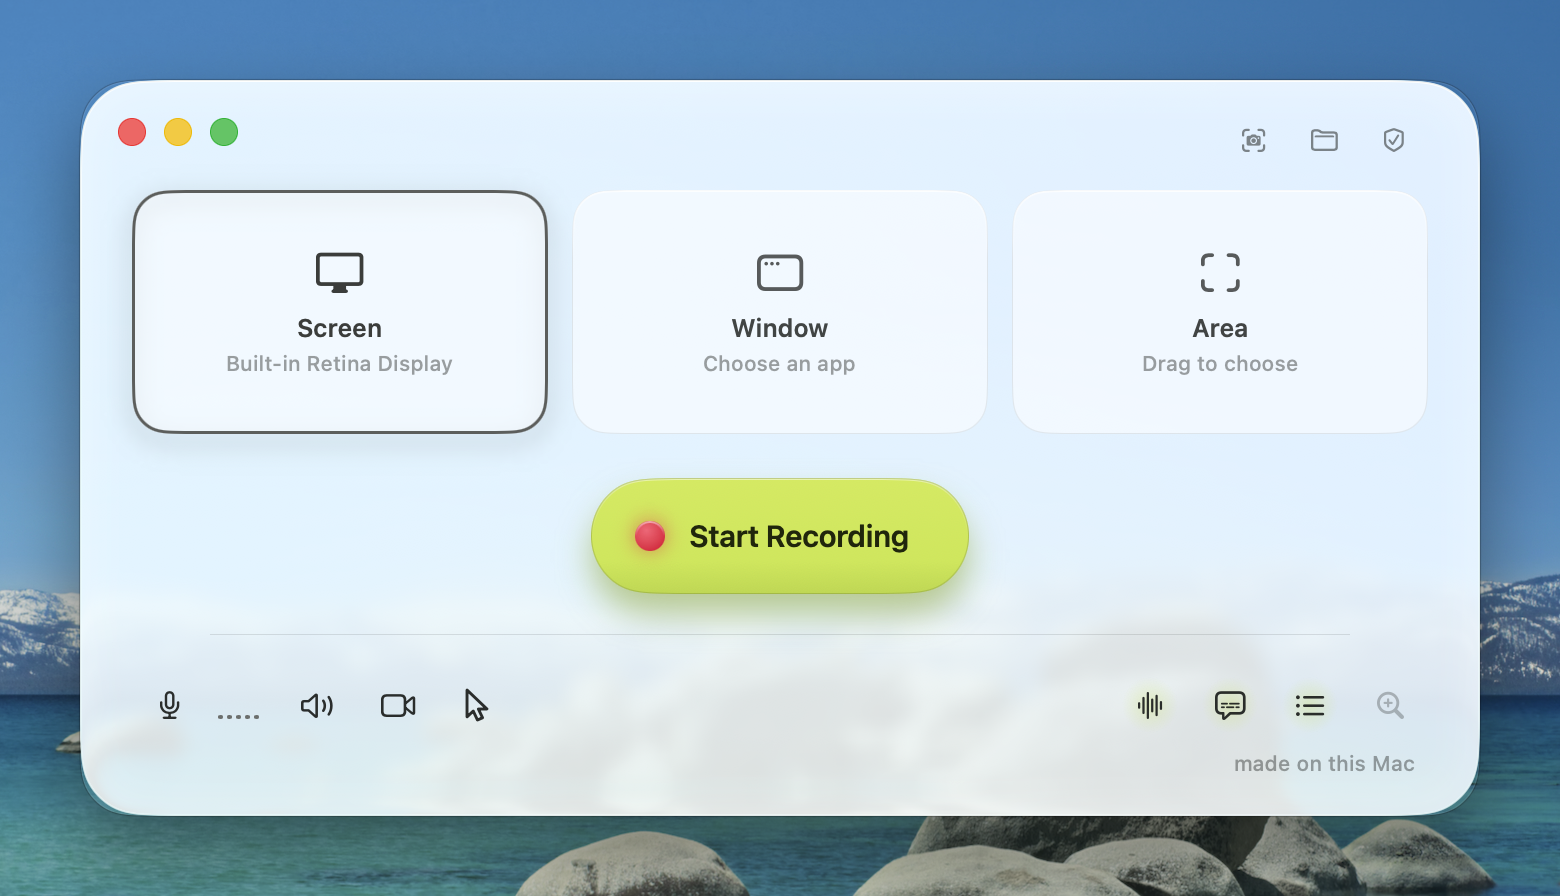Image resolution: width=1560 pixels, height=896 pixels.
Task: Toggle the camera overlay icon
Action: (x=398, y=706)
